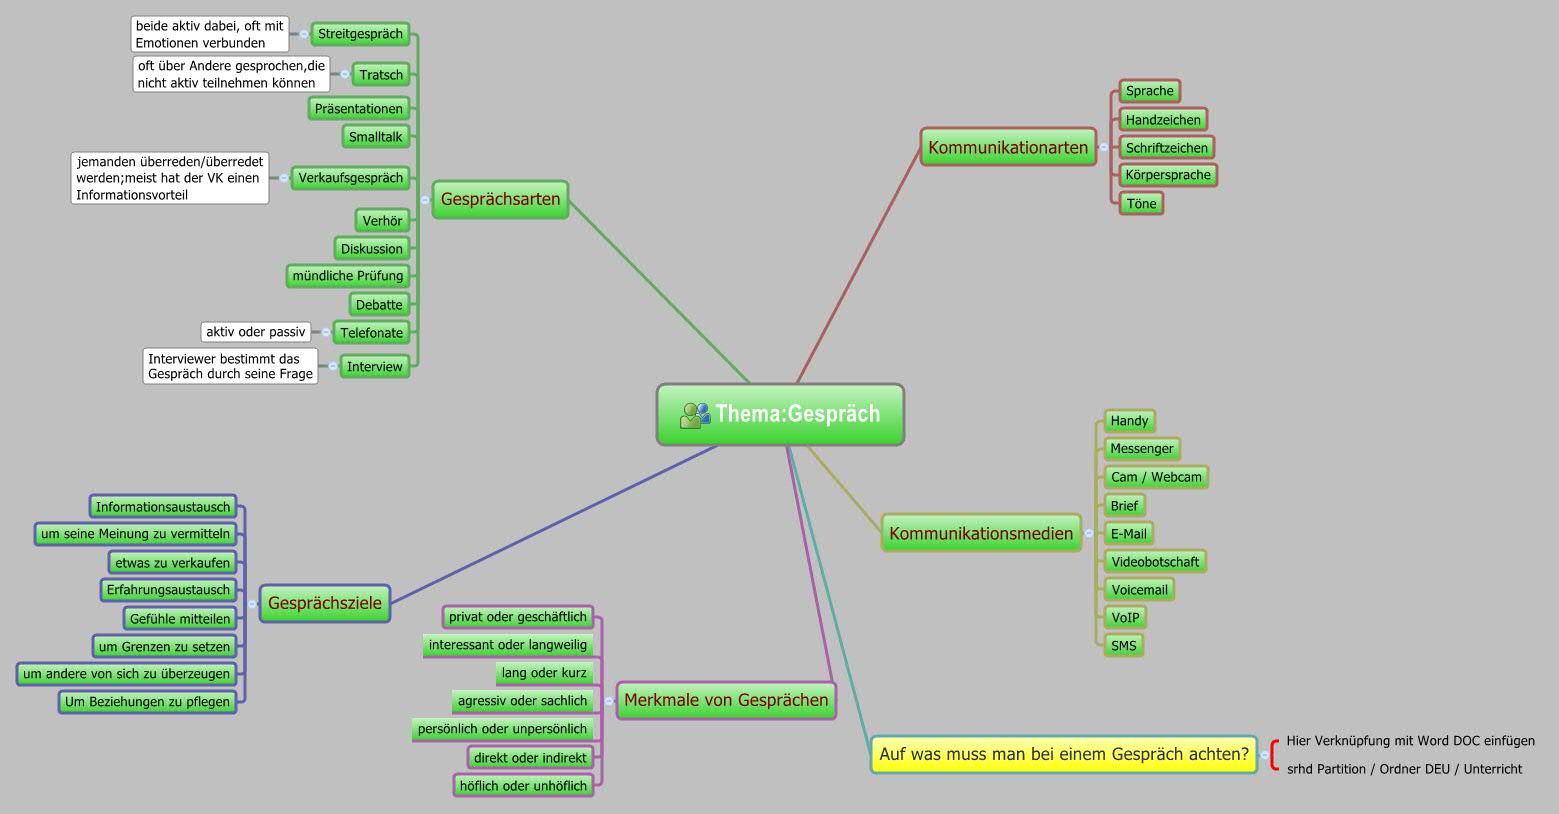Select the Körpersprache node
The width and height of the screenshot is (1559, 814).
[1169, 174]
